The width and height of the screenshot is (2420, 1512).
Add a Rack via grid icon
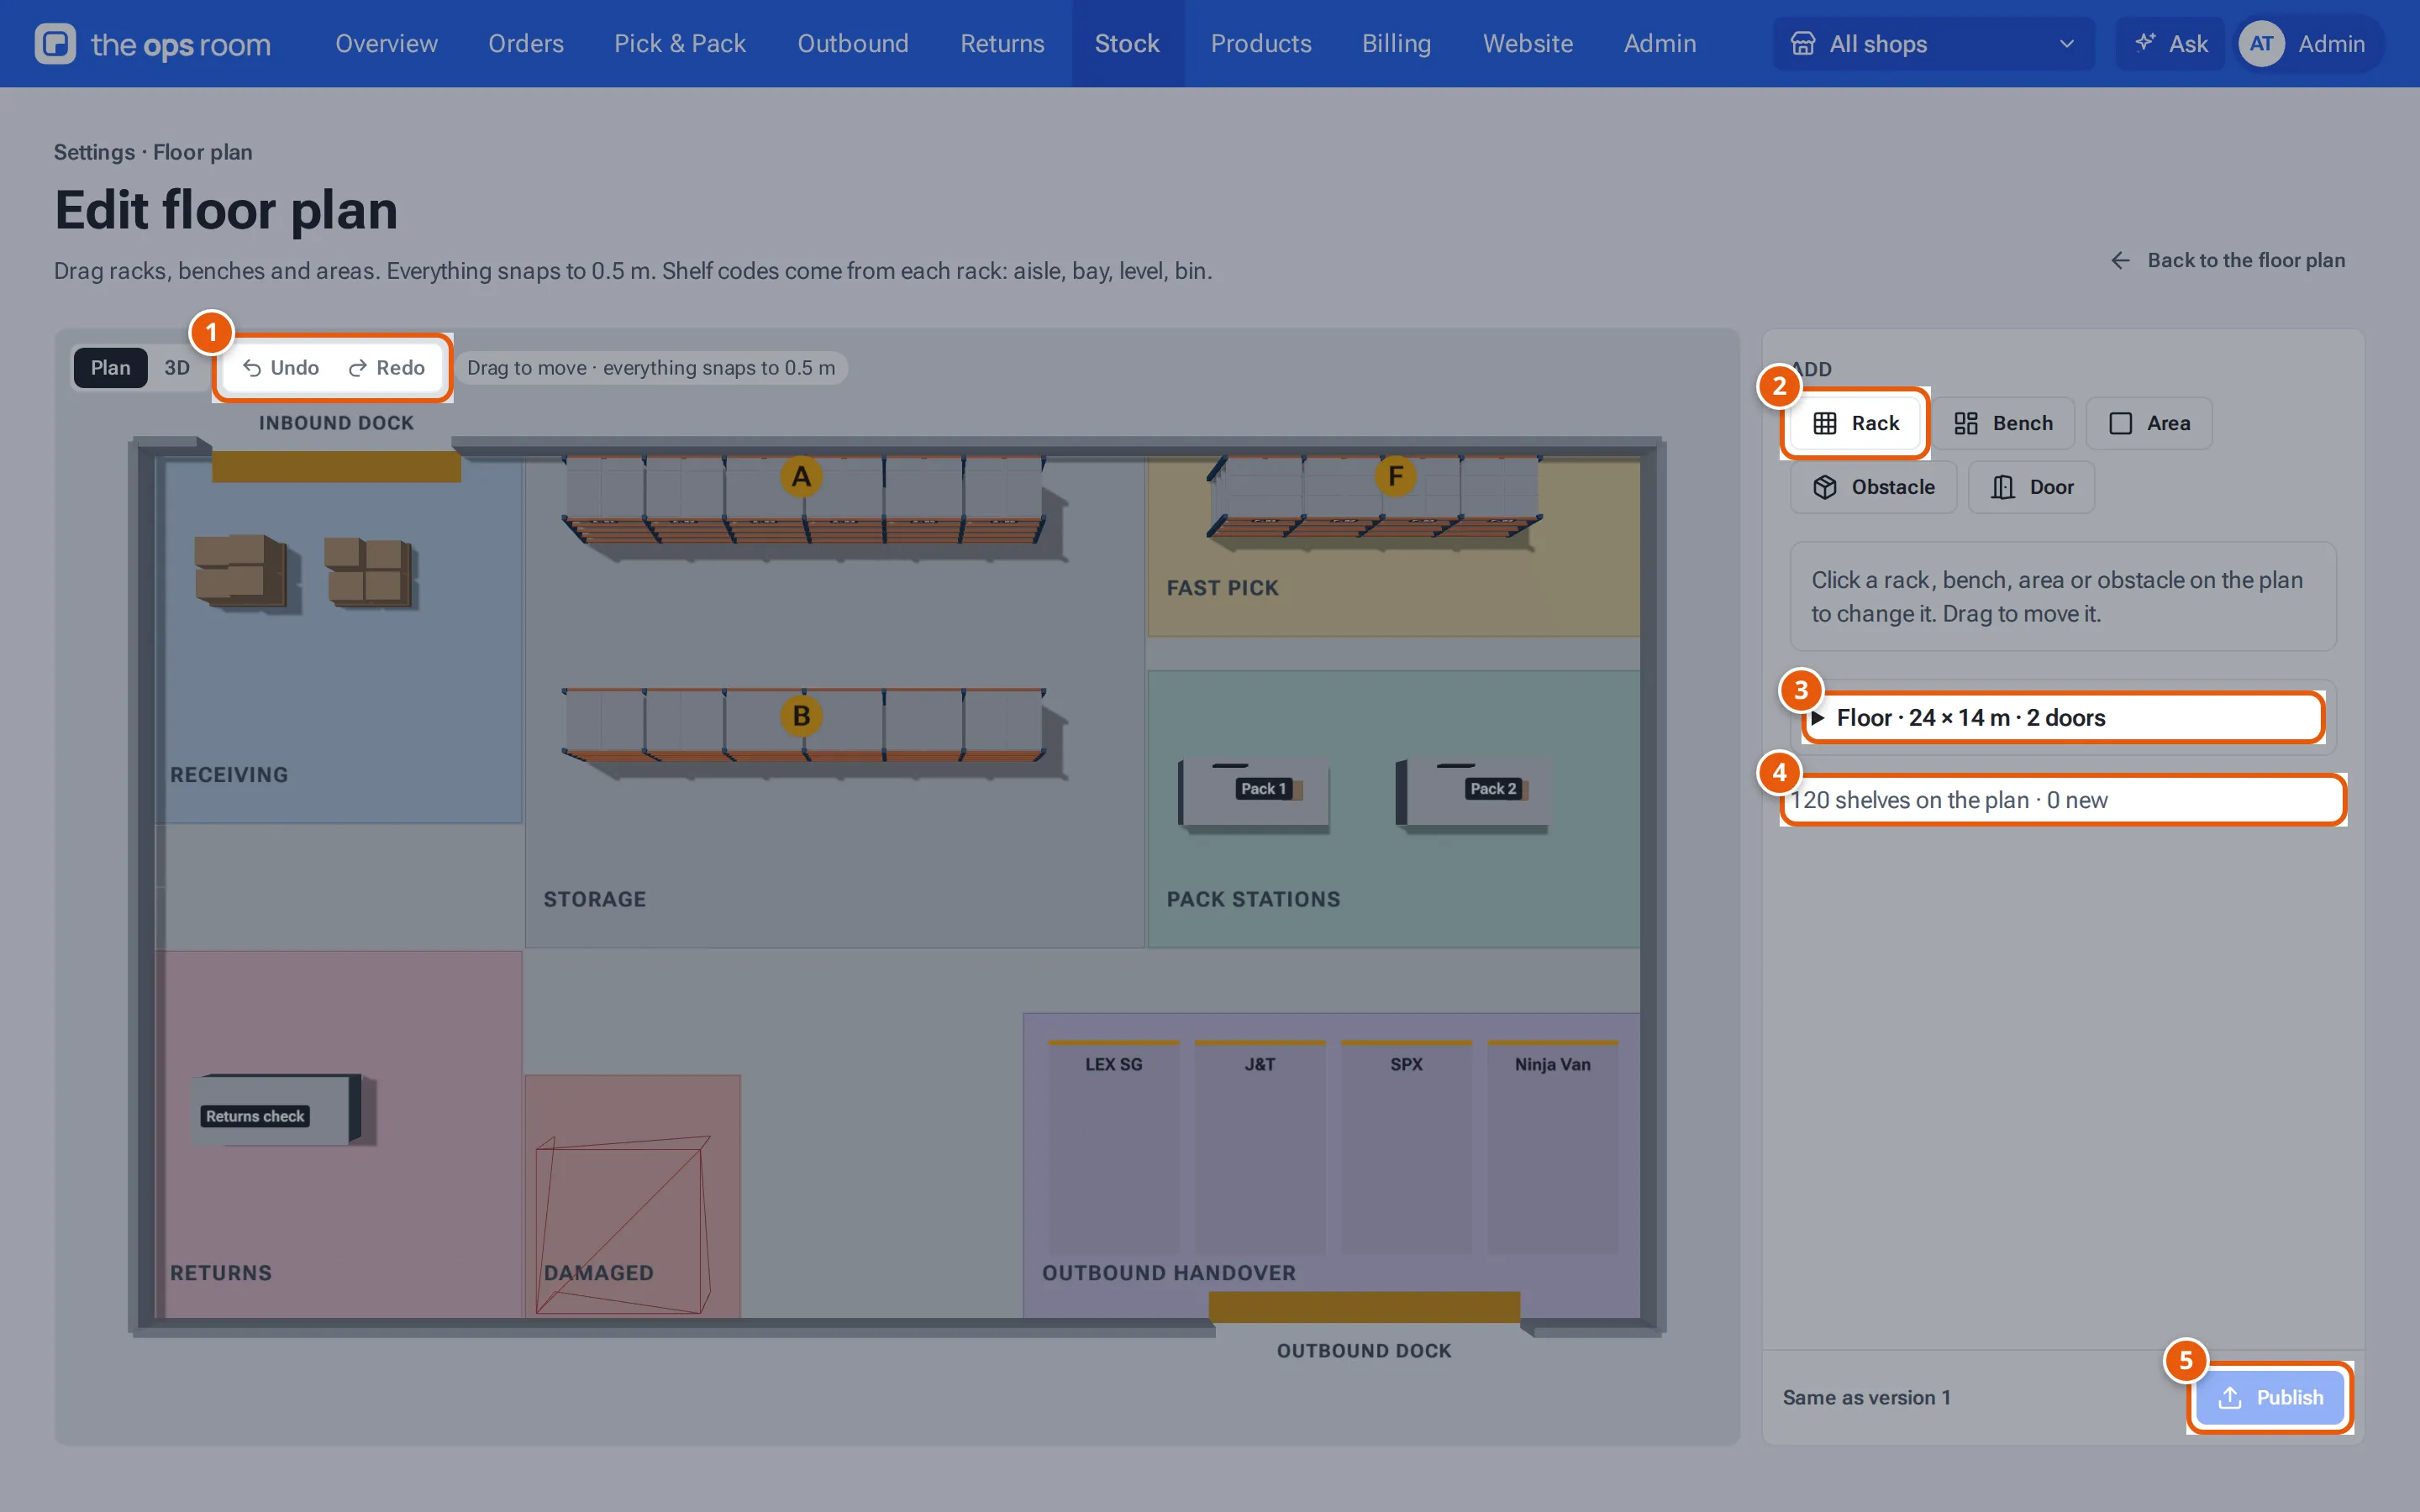tap(1825, 423)
